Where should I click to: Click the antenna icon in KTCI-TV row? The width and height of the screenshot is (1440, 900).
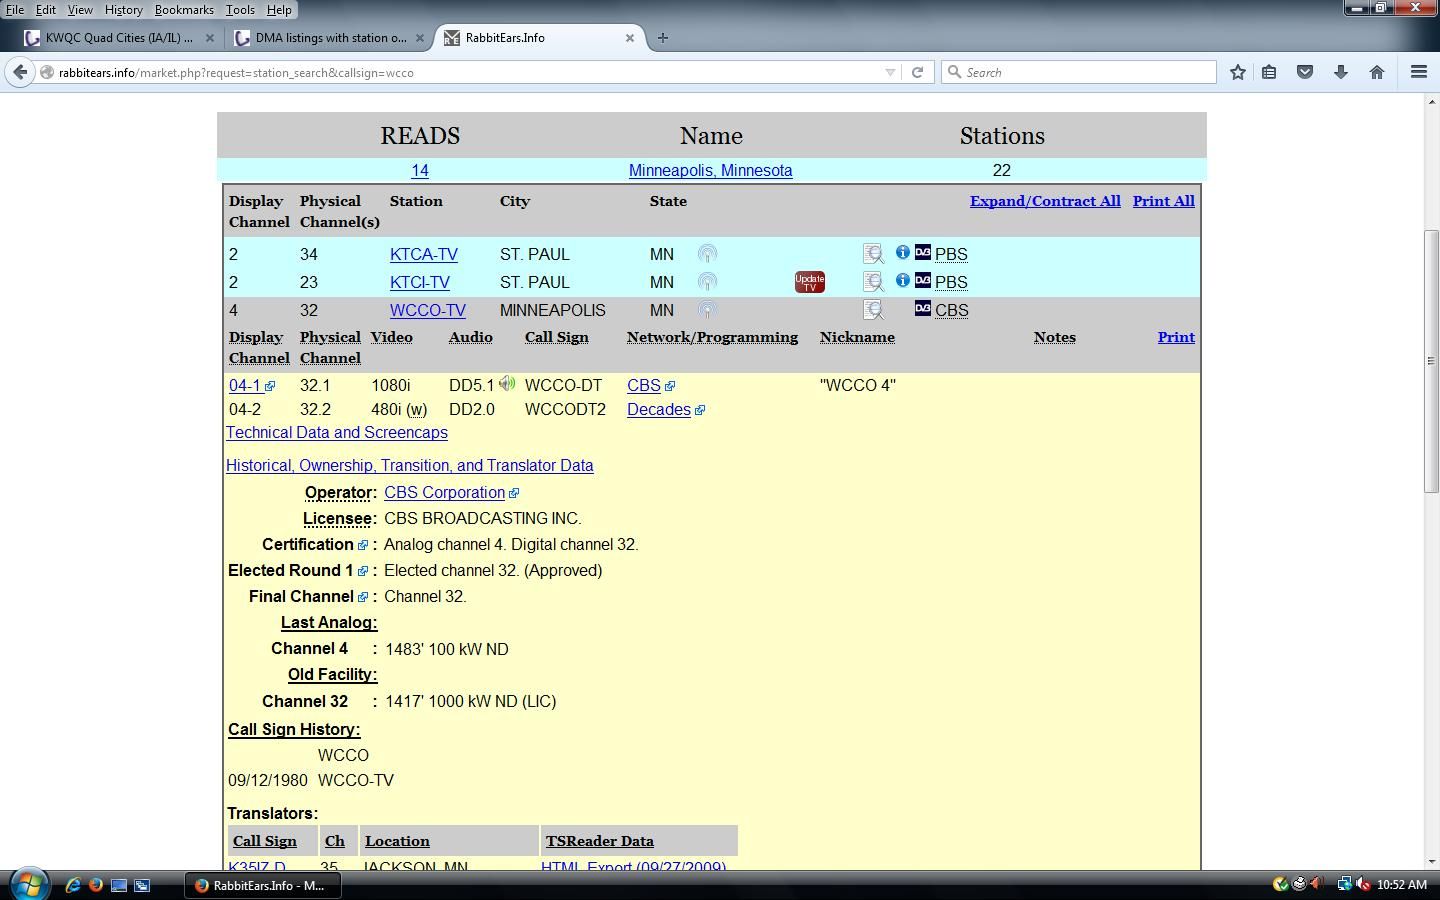pyautogui.click(x=707, y=282)
